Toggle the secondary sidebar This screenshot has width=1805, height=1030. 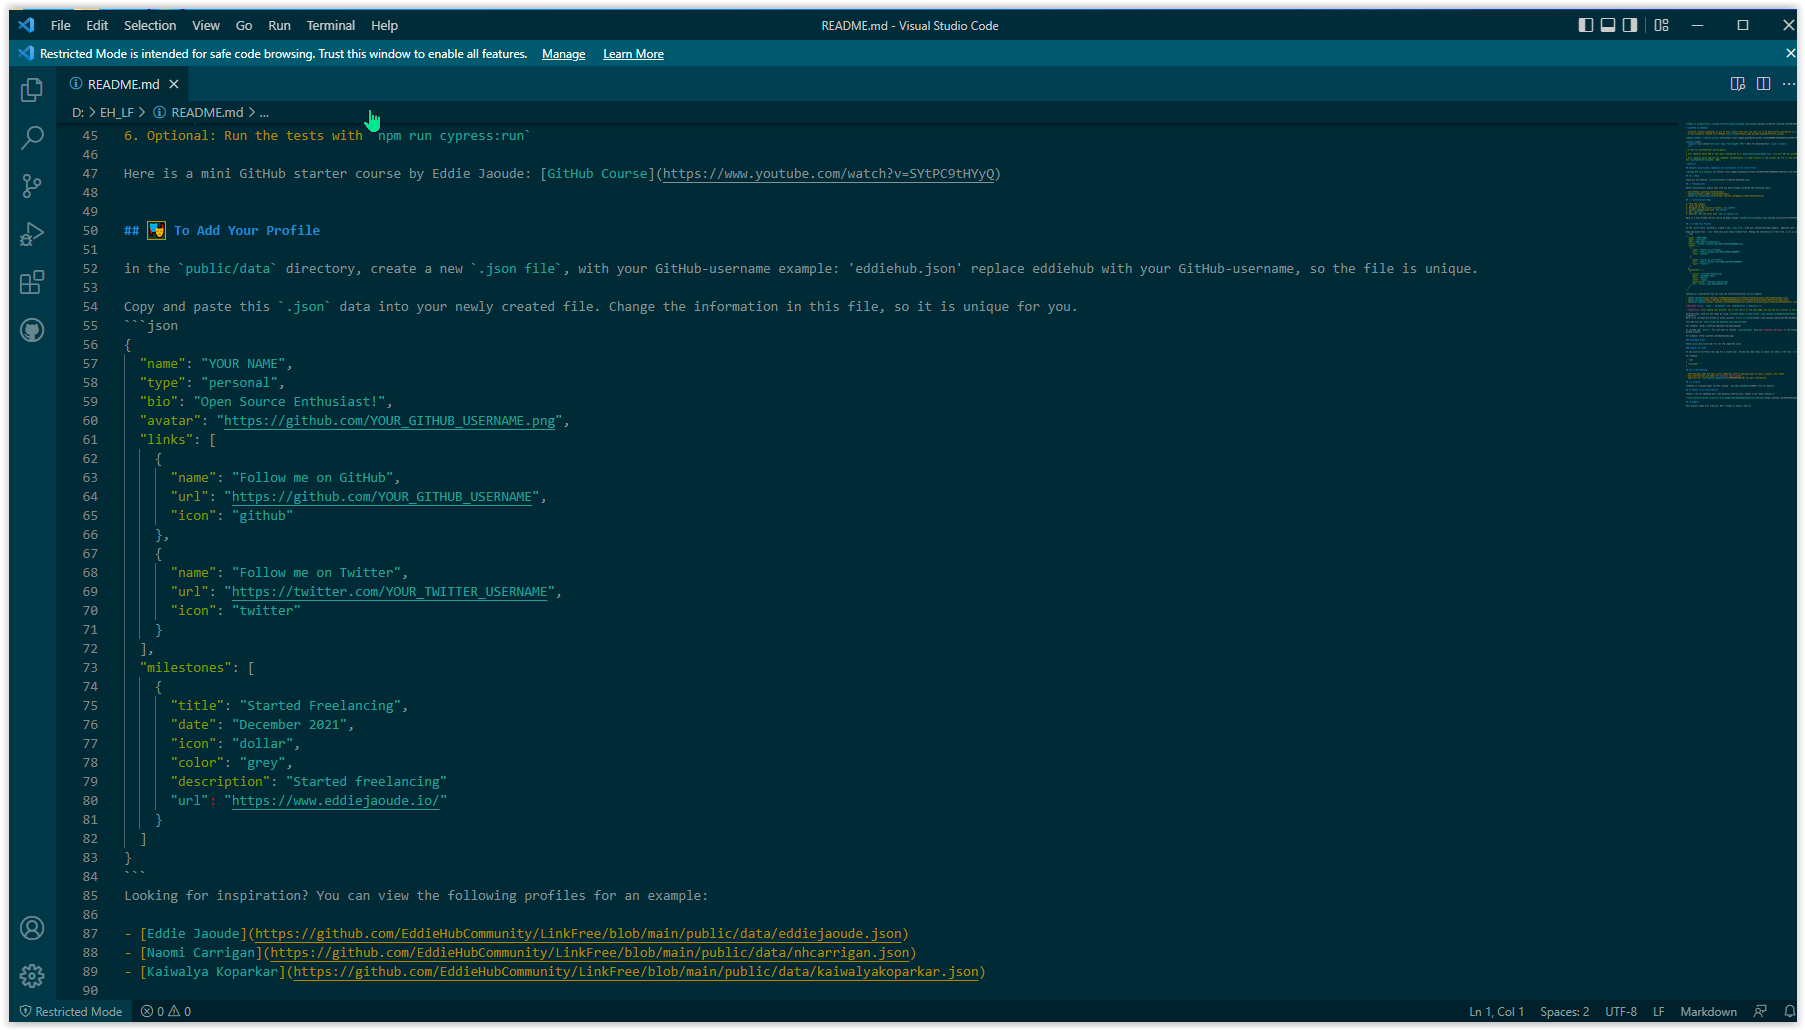tap(1630, 25)
